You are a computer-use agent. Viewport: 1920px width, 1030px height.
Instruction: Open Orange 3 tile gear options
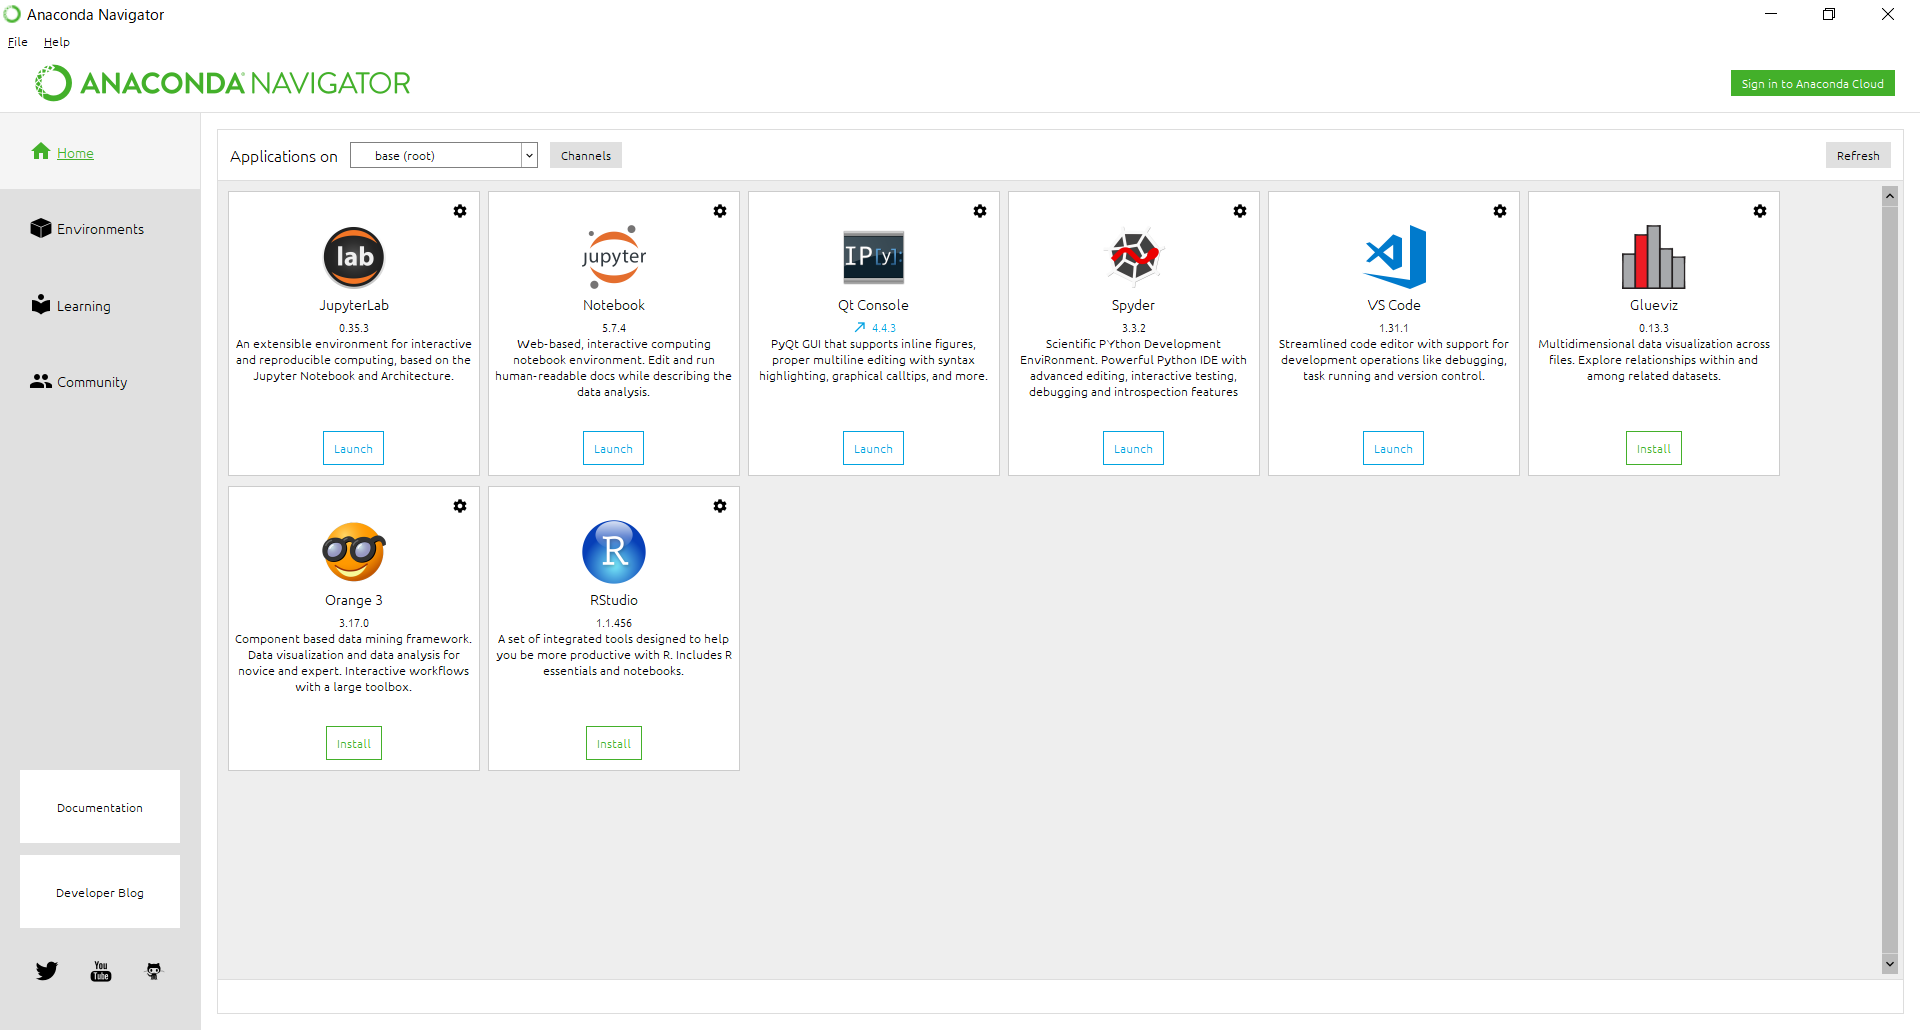pyautogui.click(x=460, y=506)
